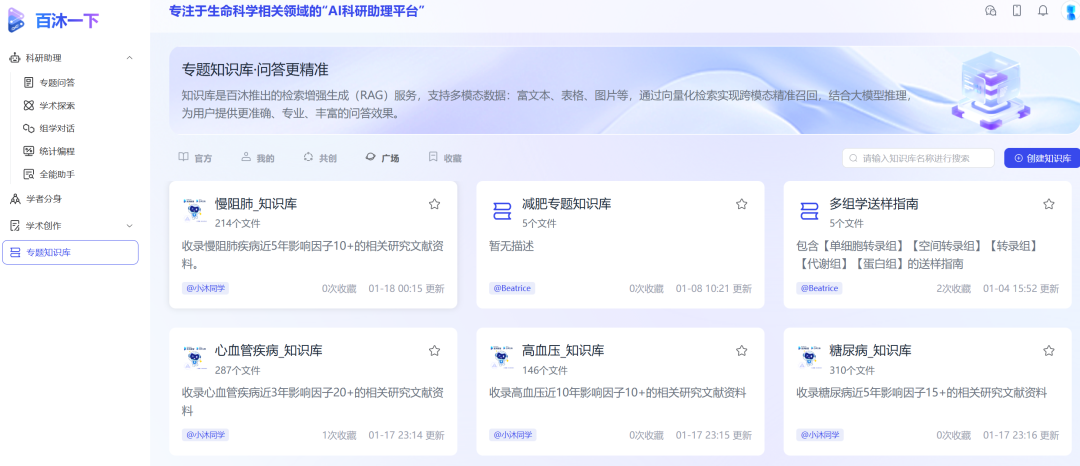
Task: Collapse the 科研助理 section chevron
Action: [129, 58]
